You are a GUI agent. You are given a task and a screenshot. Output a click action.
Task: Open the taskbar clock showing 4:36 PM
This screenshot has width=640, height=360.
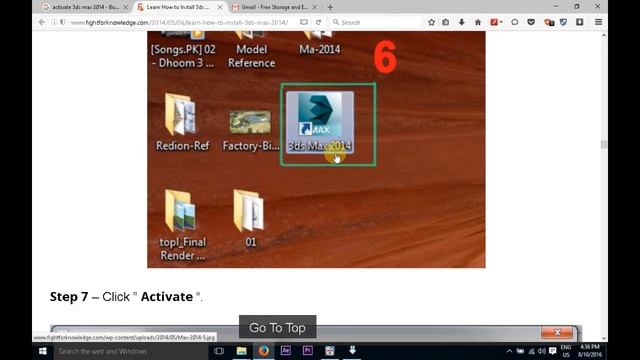[590, 351]
